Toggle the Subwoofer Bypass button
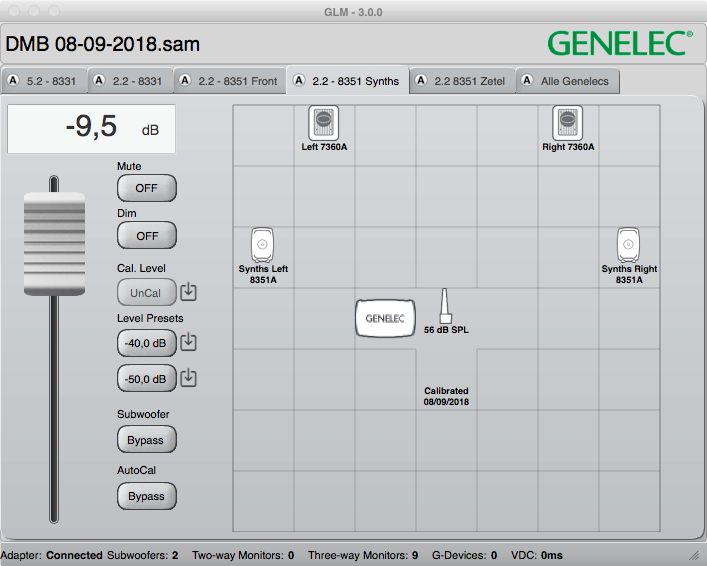 pyautogui.click(x=147, y=439)
